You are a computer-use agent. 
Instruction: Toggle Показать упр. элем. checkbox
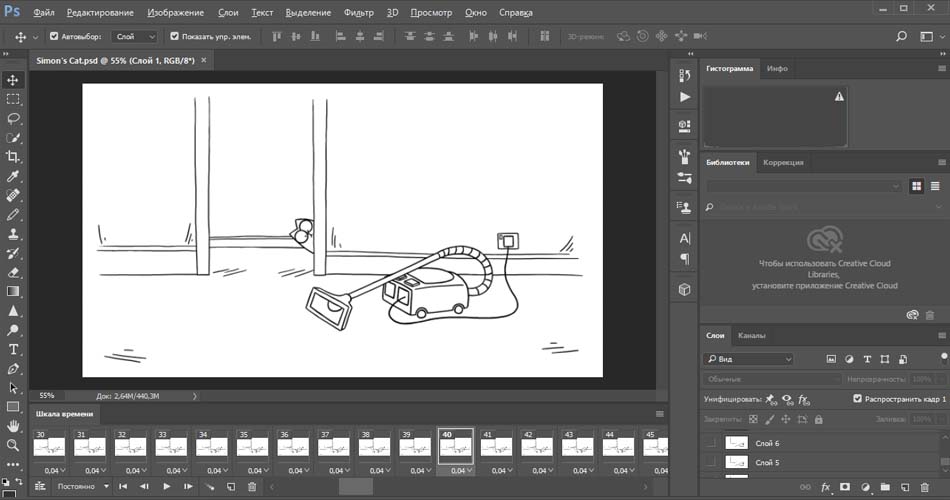point(174,36)
